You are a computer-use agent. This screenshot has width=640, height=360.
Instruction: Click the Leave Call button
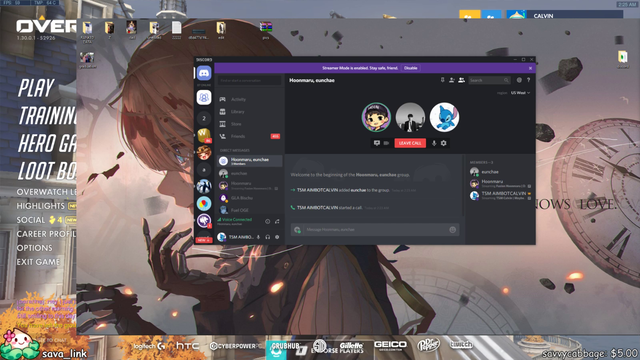[x=410, y=143]
